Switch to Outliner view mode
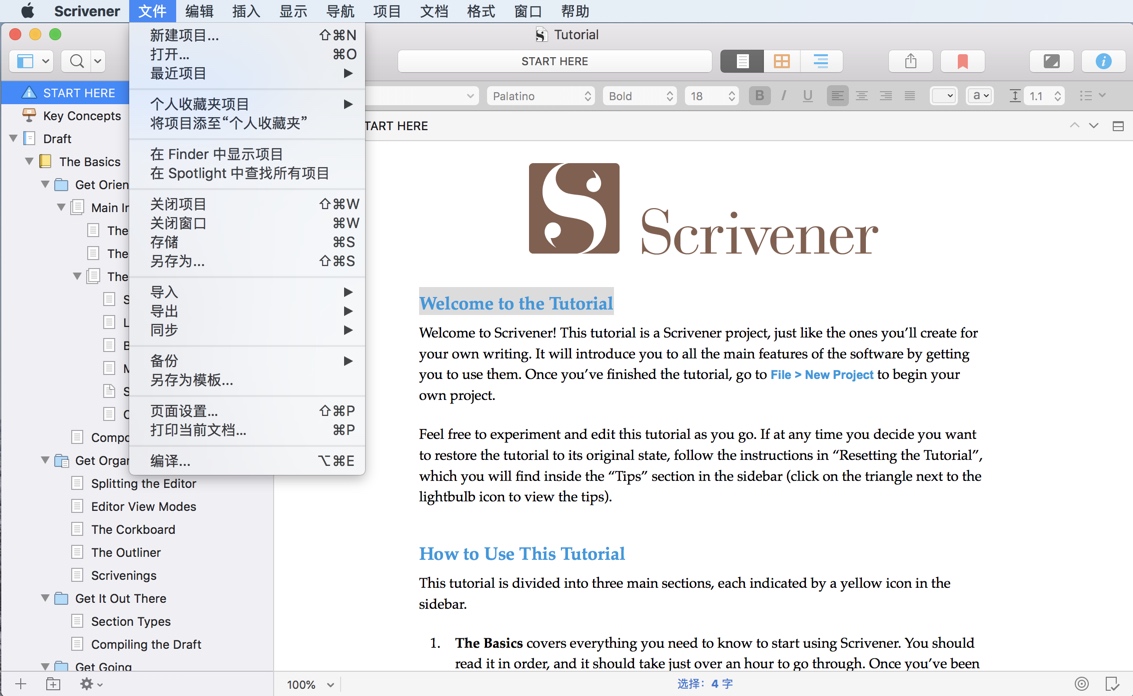 click(818, 61)
